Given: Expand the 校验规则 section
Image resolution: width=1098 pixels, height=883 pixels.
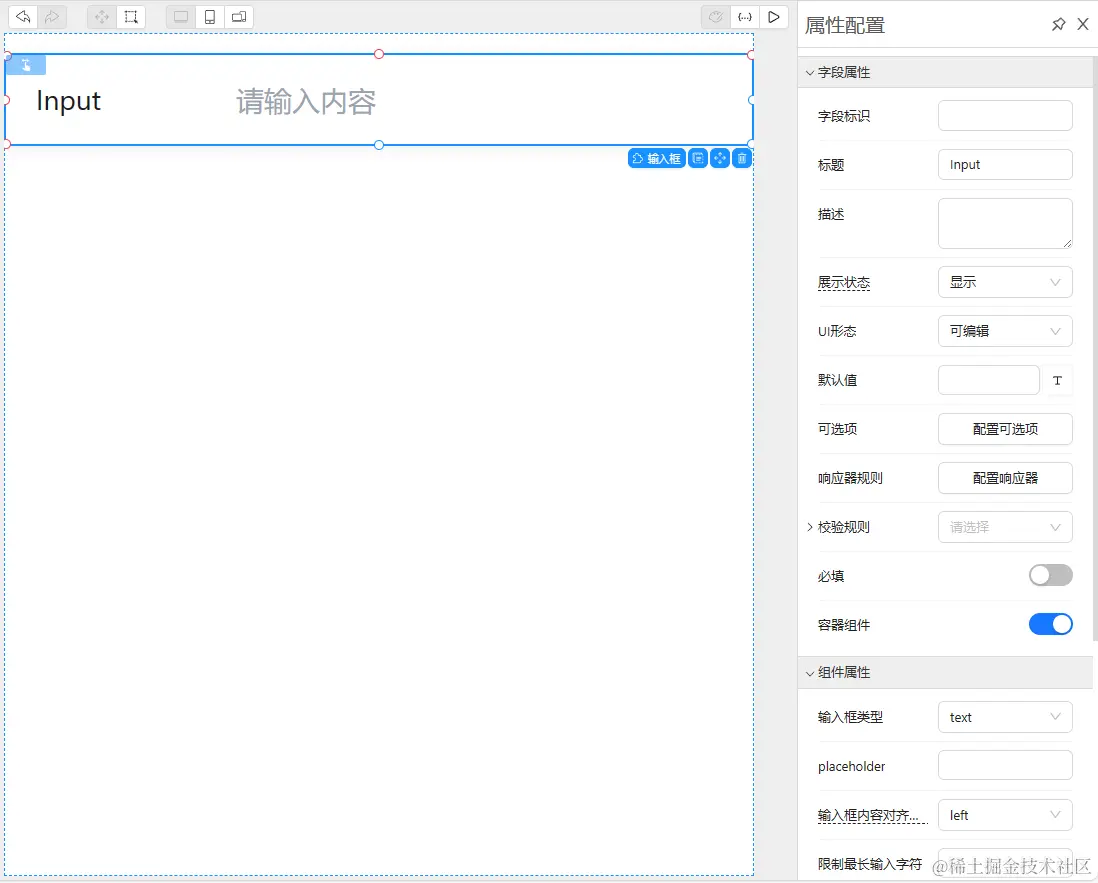Looking at the screenshot, I should (810, 527).
